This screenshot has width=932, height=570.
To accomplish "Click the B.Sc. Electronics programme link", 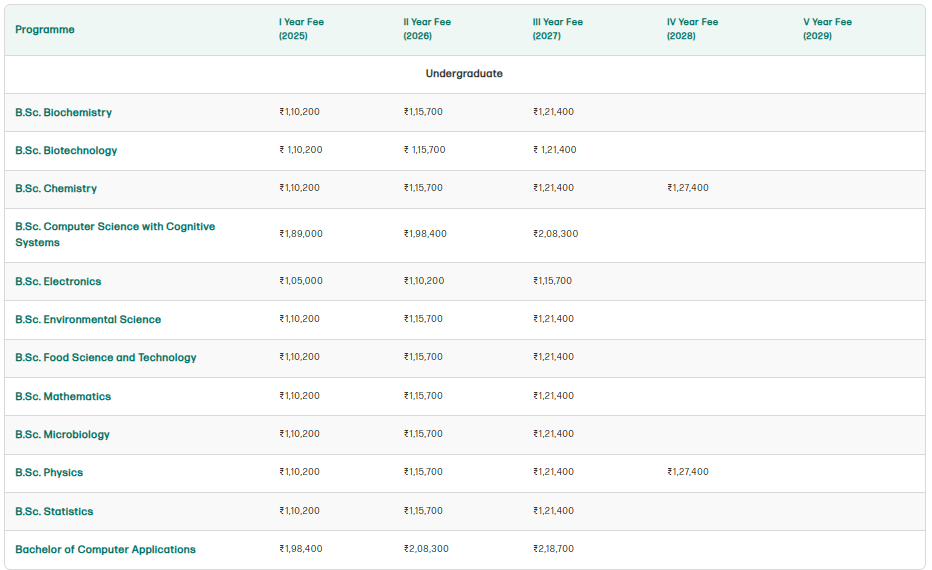I will coord(58,282).
